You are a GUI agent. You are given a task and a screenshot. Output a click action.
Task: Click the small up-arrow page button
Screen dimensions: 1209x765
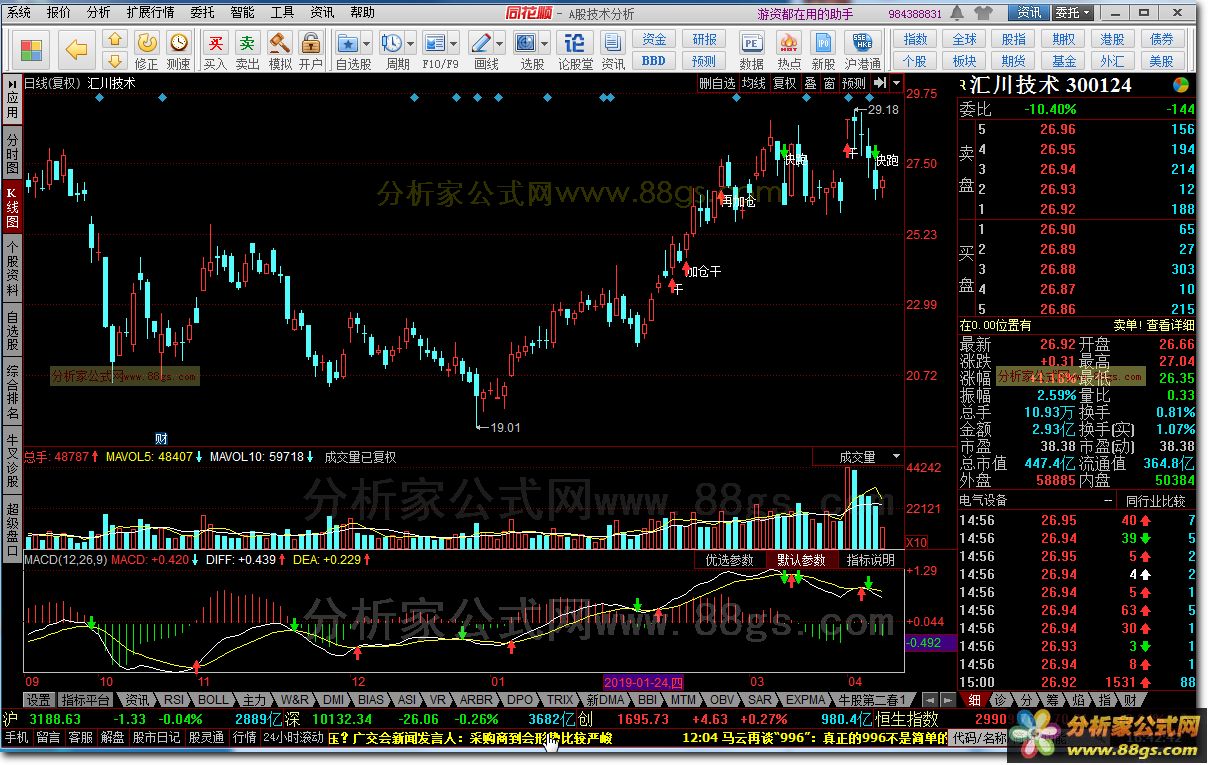(114, 40)
